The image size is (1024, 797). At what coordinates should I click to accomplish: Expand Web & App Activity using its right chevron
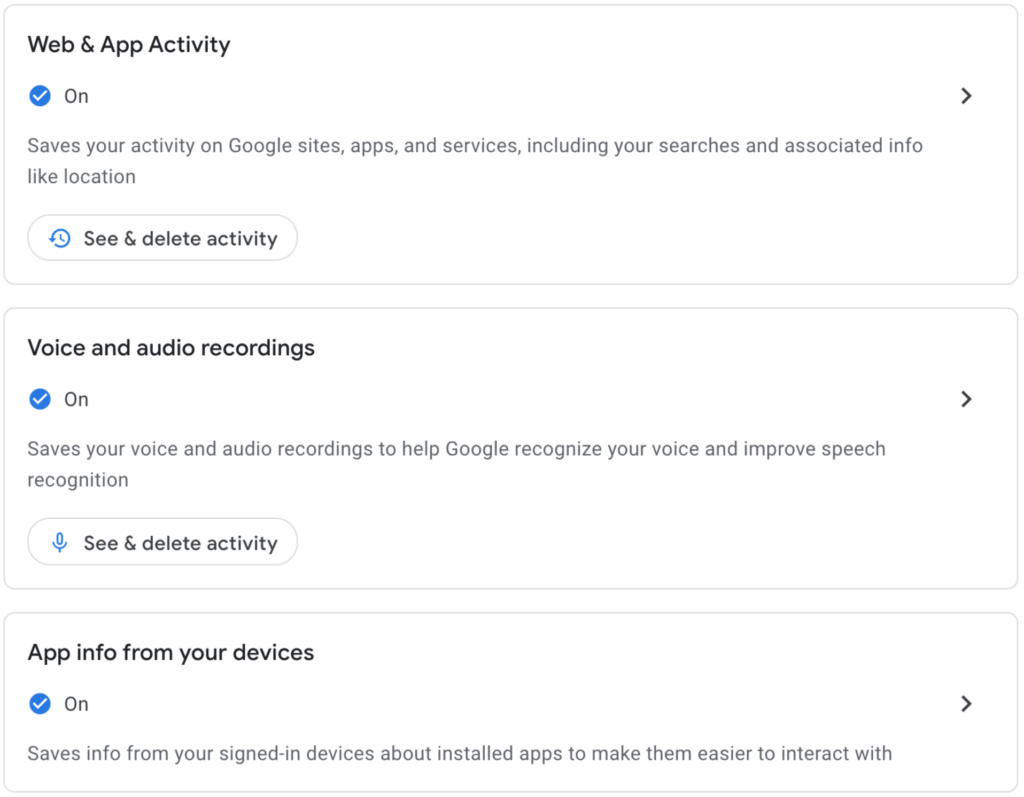966,96
